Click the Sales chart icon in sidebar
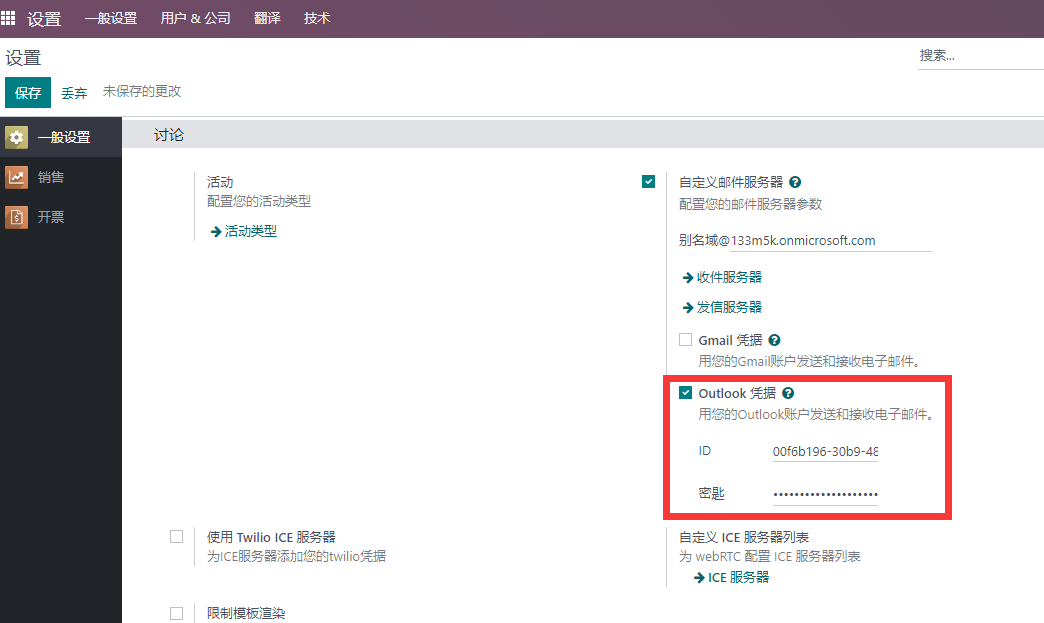 tap(17, 177)
